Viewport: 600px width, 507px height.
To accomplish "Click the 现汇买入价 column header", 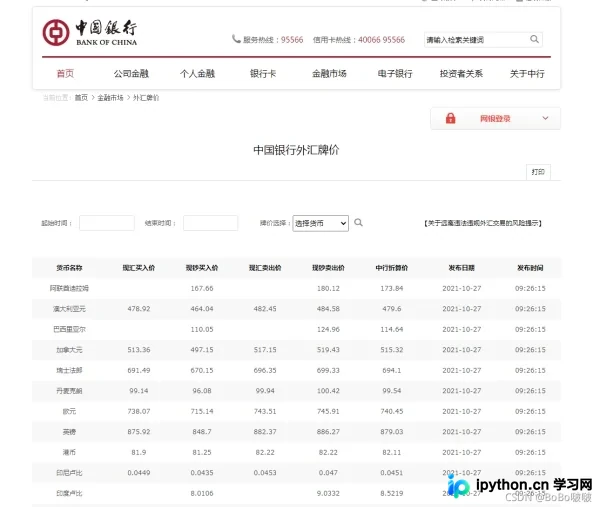I will click(x=139, y=268).
